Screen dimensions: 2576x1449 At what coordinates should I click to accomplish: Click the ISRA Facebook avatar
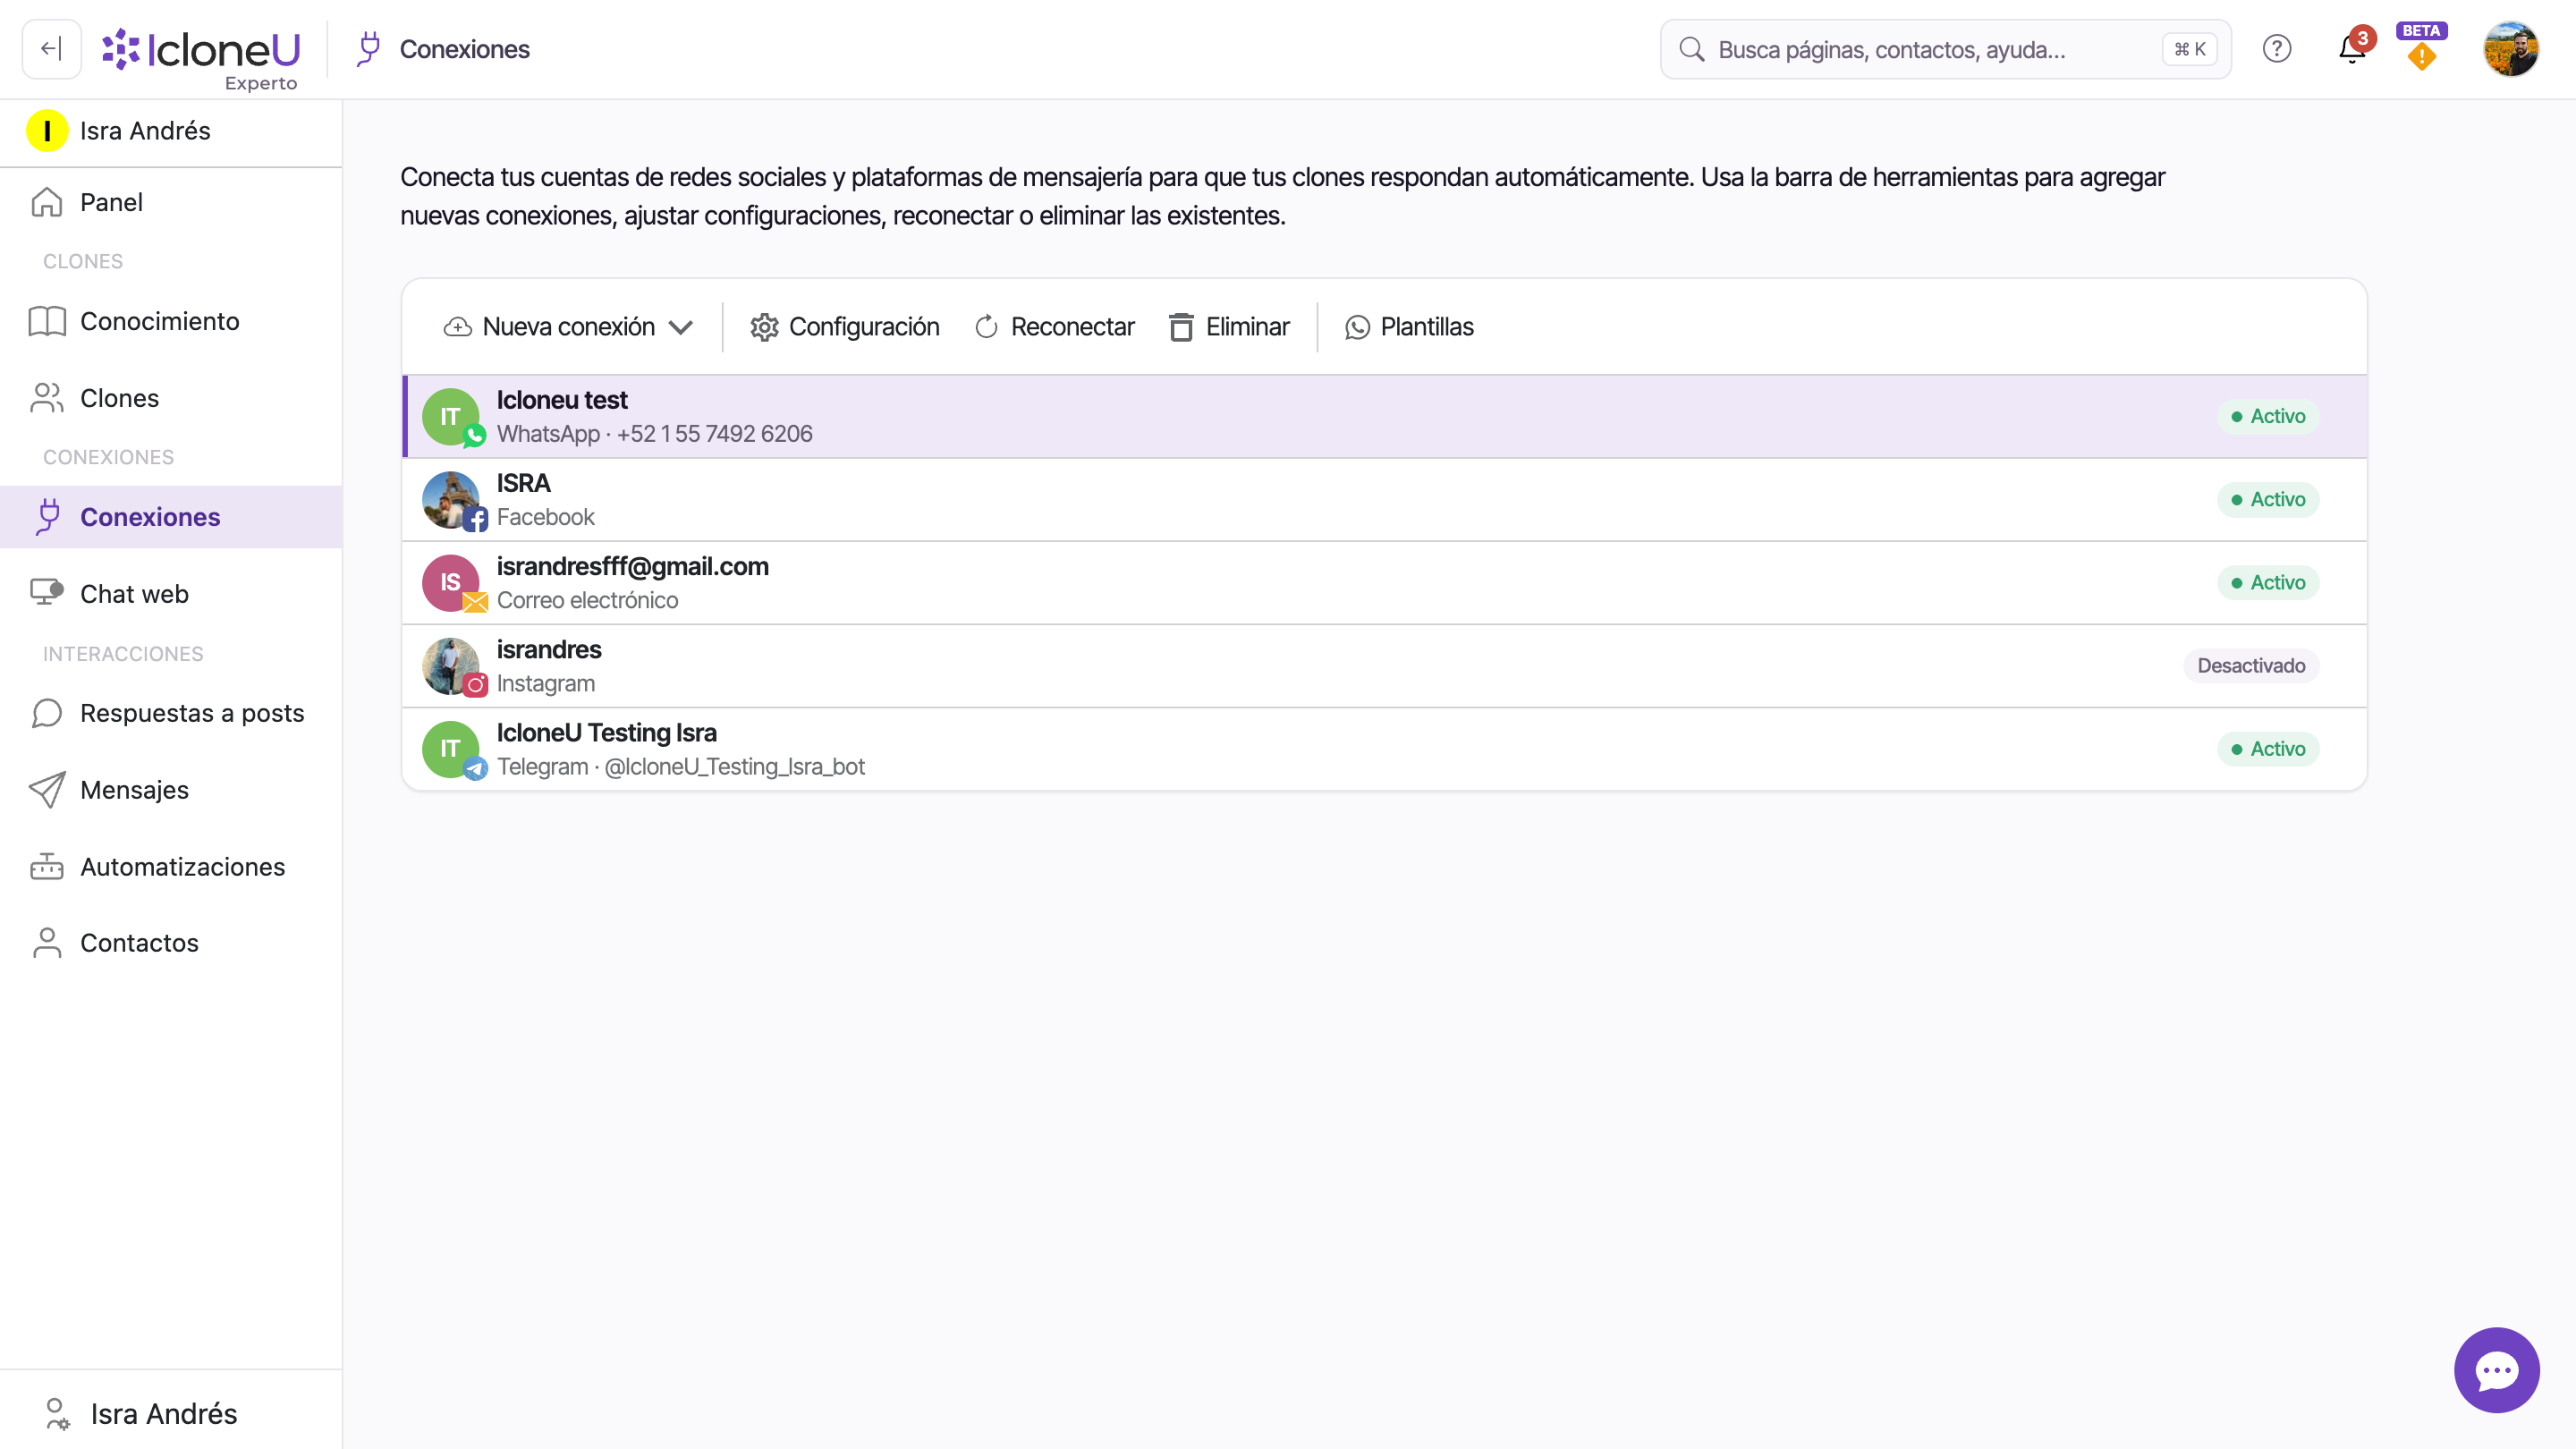coord(451,500)
